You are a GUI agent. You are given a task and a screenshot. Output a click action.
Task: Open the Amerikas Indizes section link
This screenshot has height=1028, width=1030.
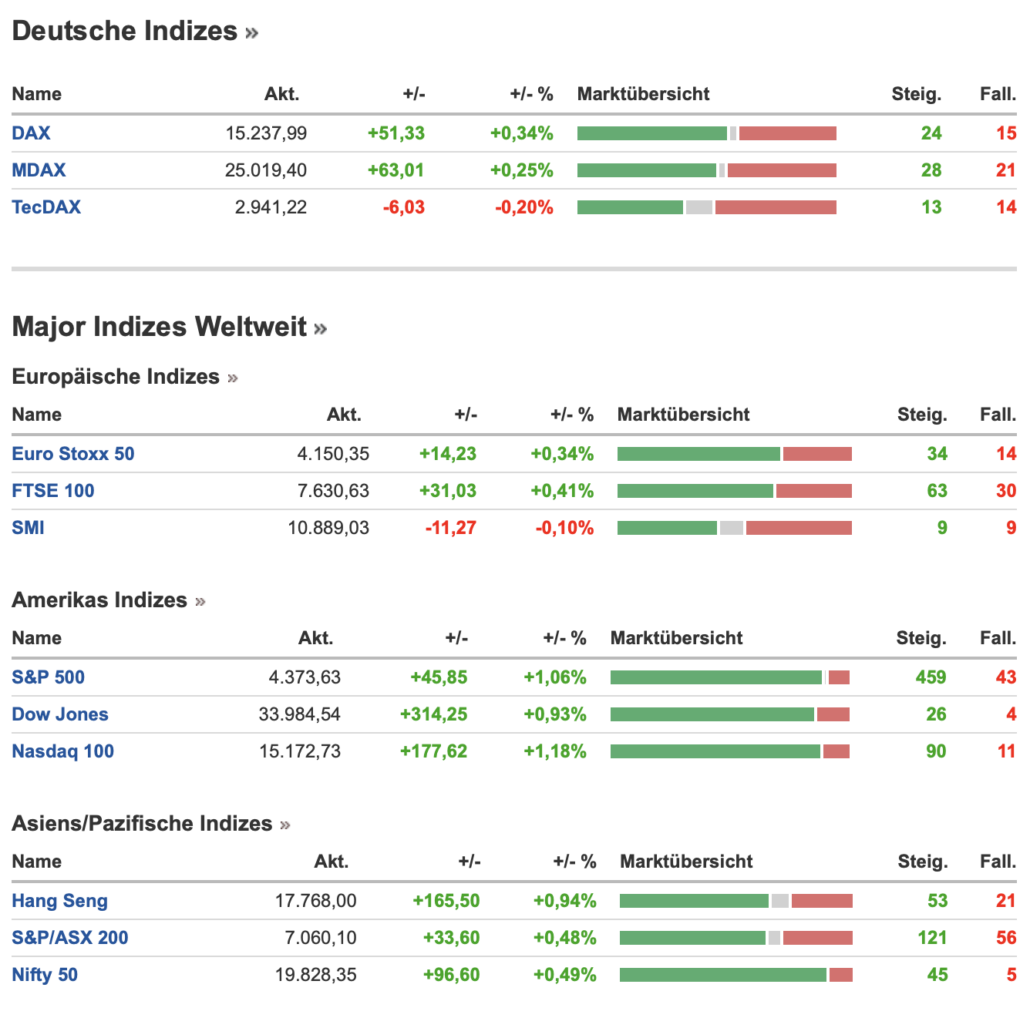[108, 600]
